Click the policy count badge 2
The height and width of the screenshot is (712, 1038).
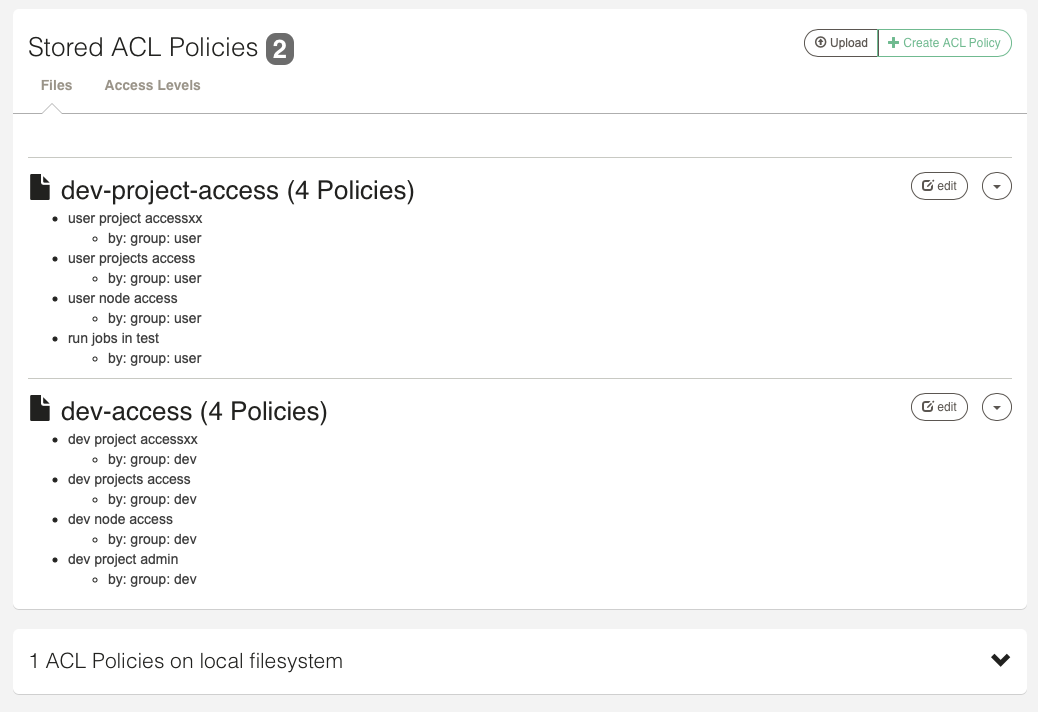280,49
